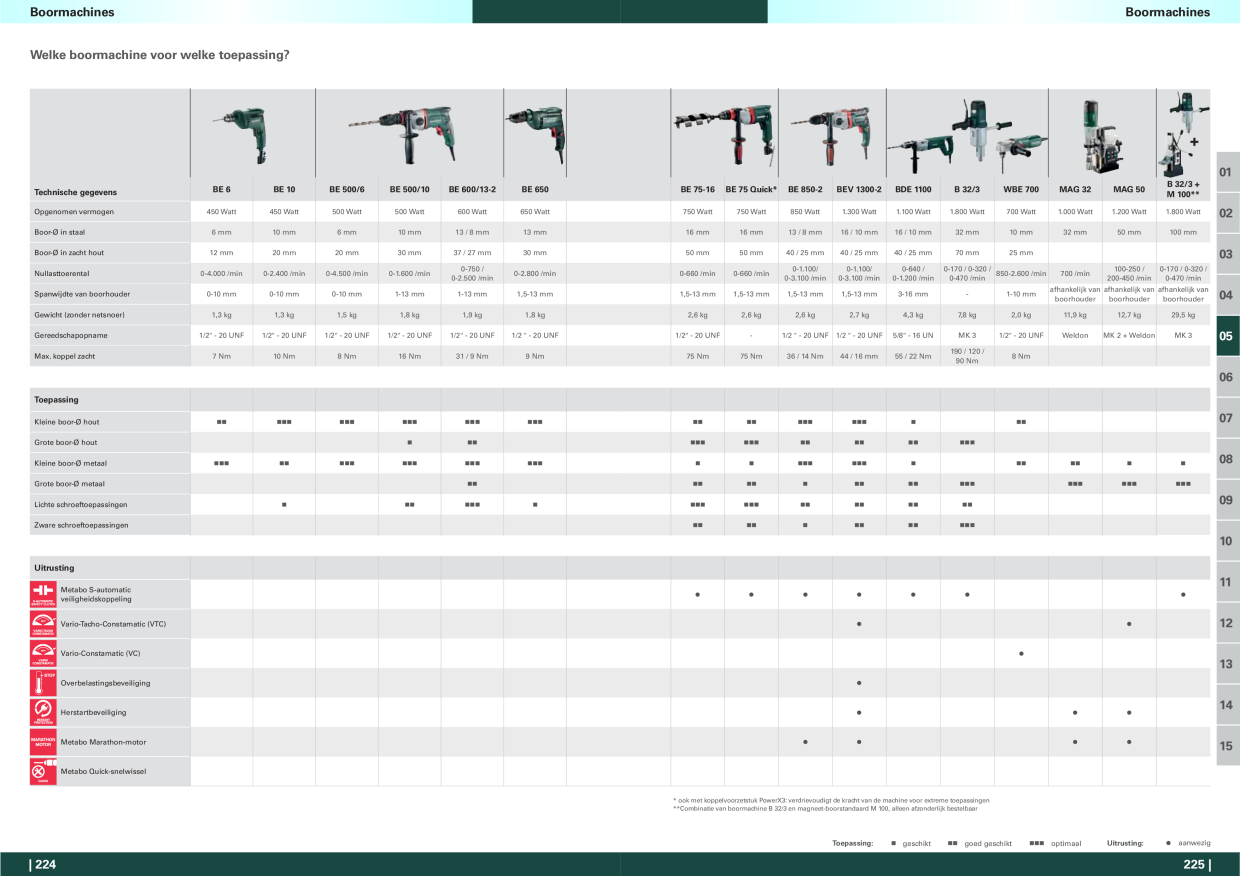Click the "Lichte schroeftoepassingen" row label

point(81,504)
